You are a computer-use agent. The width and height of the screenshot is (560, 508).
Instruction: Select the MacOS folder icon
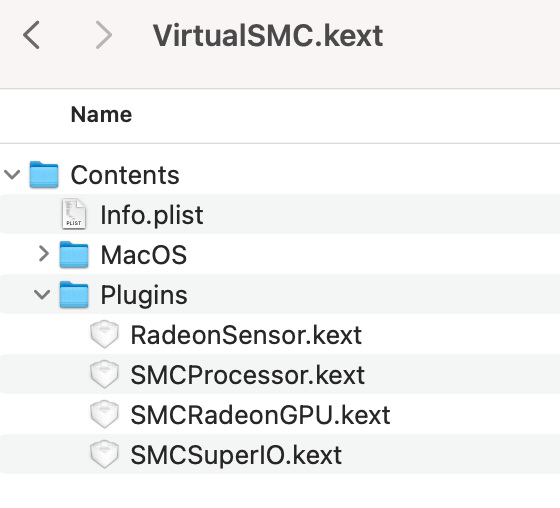[74, 254]
